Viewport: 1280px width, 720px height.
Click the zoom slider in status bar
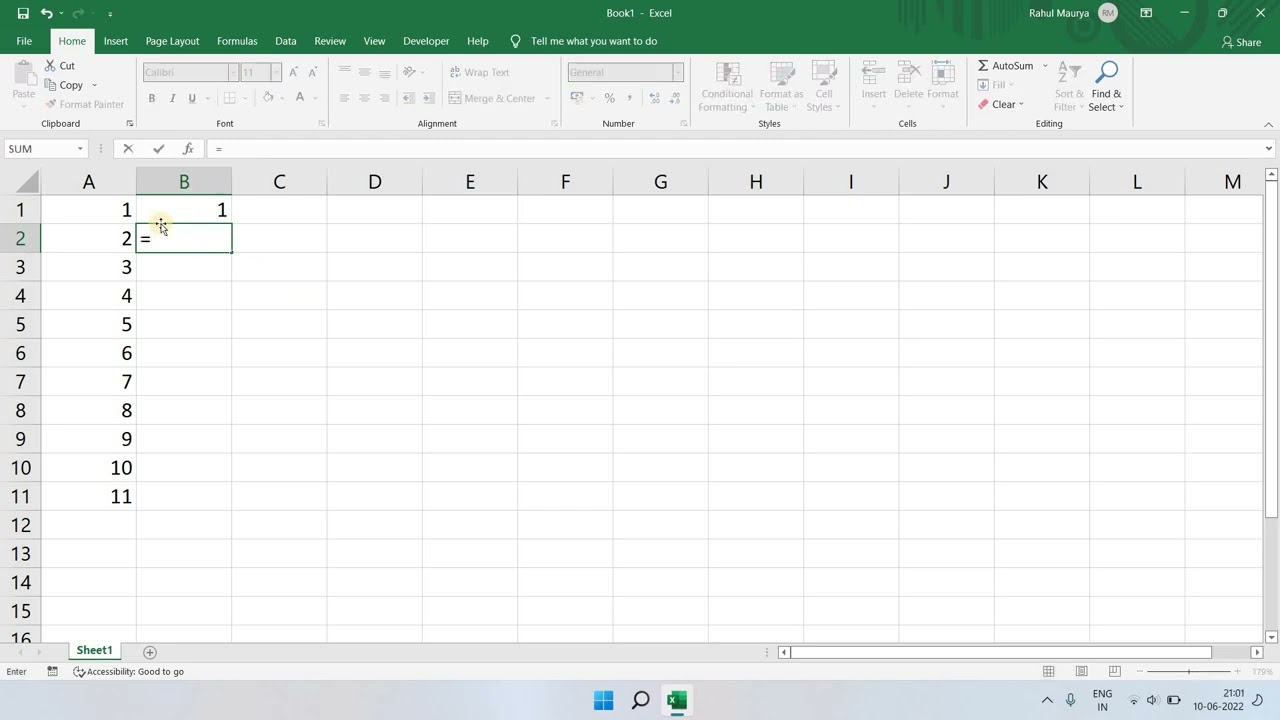click(1189, 671)
